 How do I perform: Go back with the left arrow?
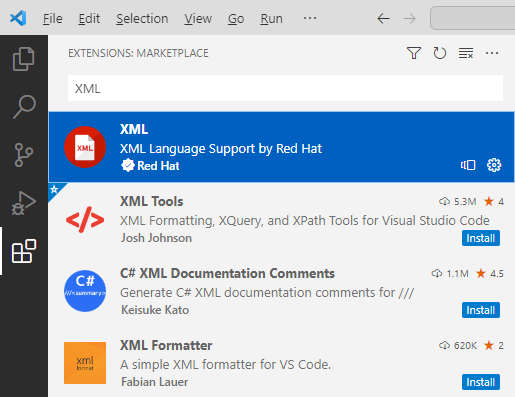tap(383, 18)
